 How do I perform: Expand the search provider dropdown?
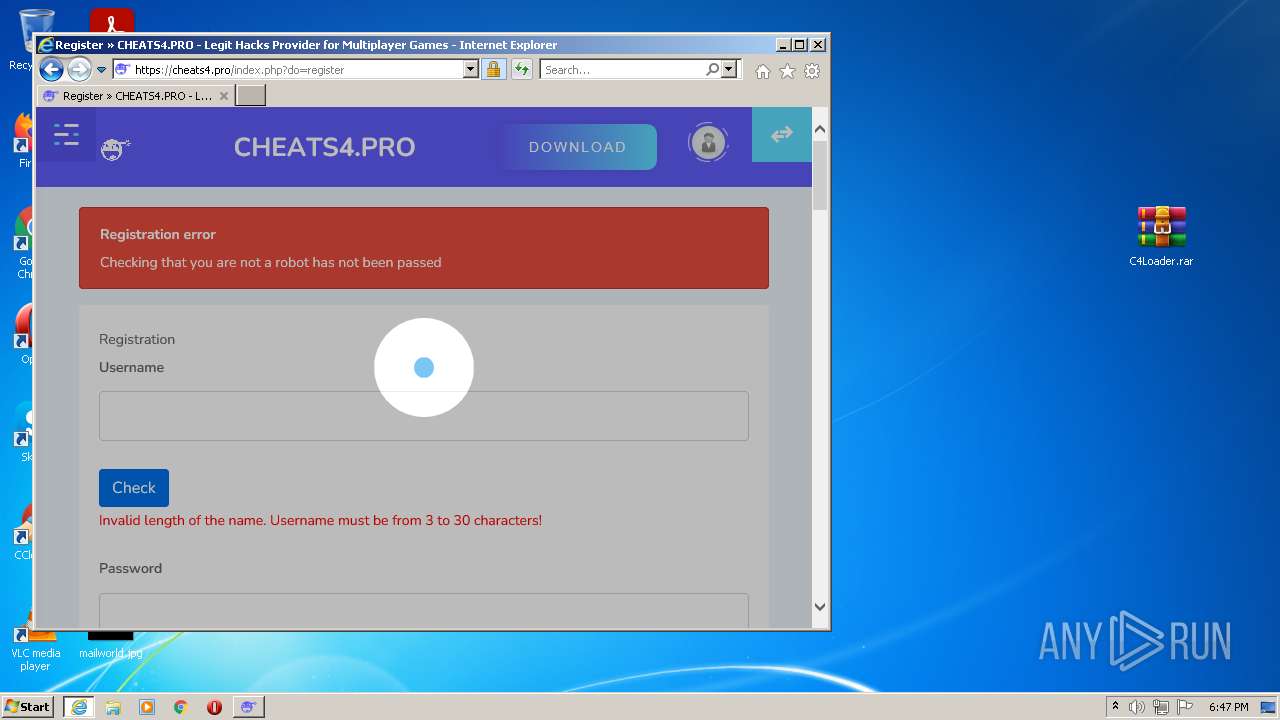[729, 70]
